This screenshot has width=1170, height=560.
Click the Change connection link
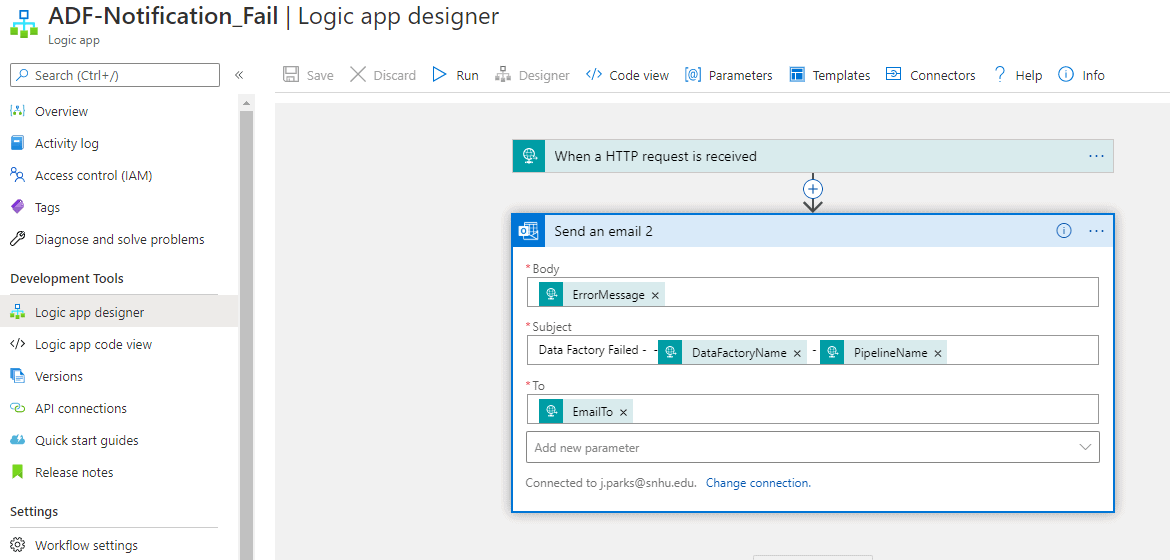[x=758, y=483]
